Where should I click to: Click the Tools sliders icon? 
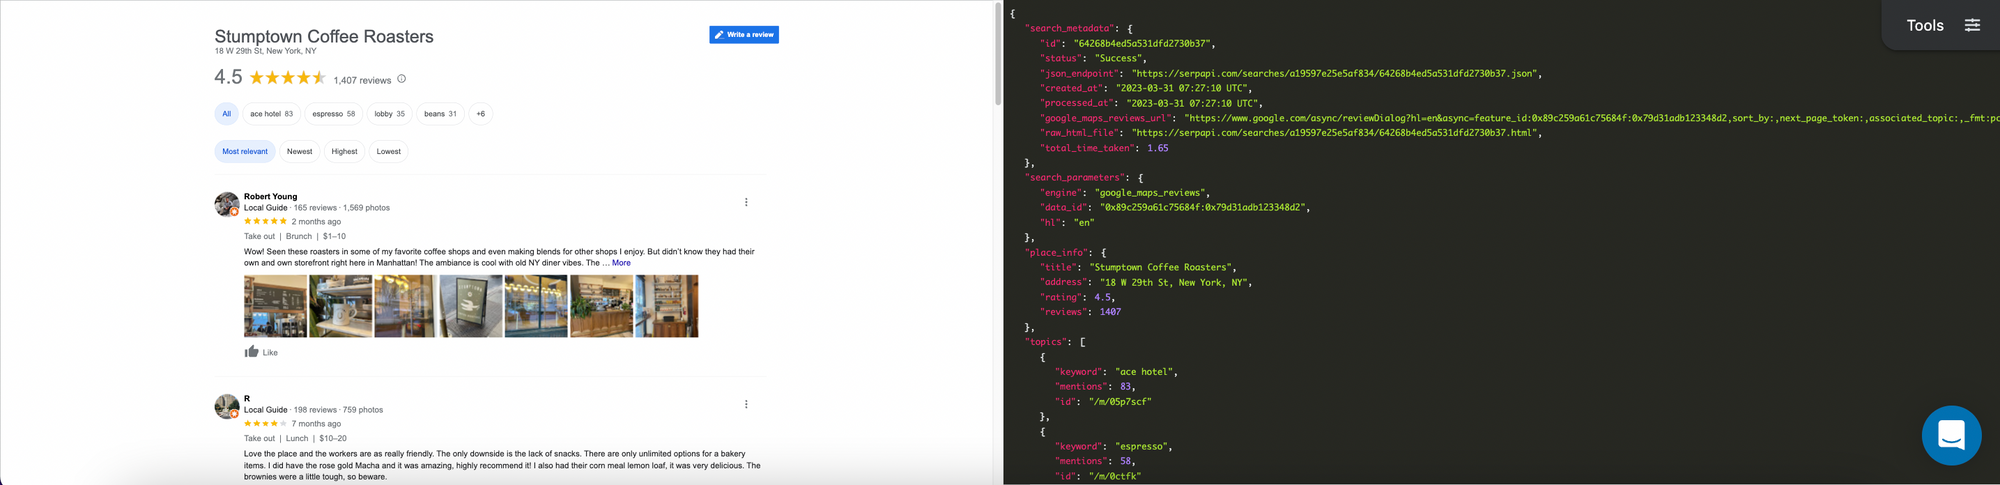(x=1972, y=25)
